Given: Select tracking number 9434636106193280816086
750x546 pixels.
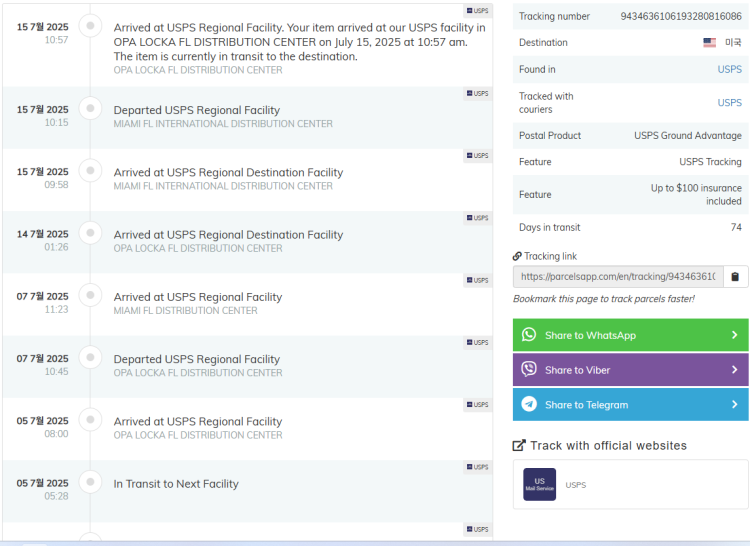Looking at the screenshot, I should [x=681, y=16].
